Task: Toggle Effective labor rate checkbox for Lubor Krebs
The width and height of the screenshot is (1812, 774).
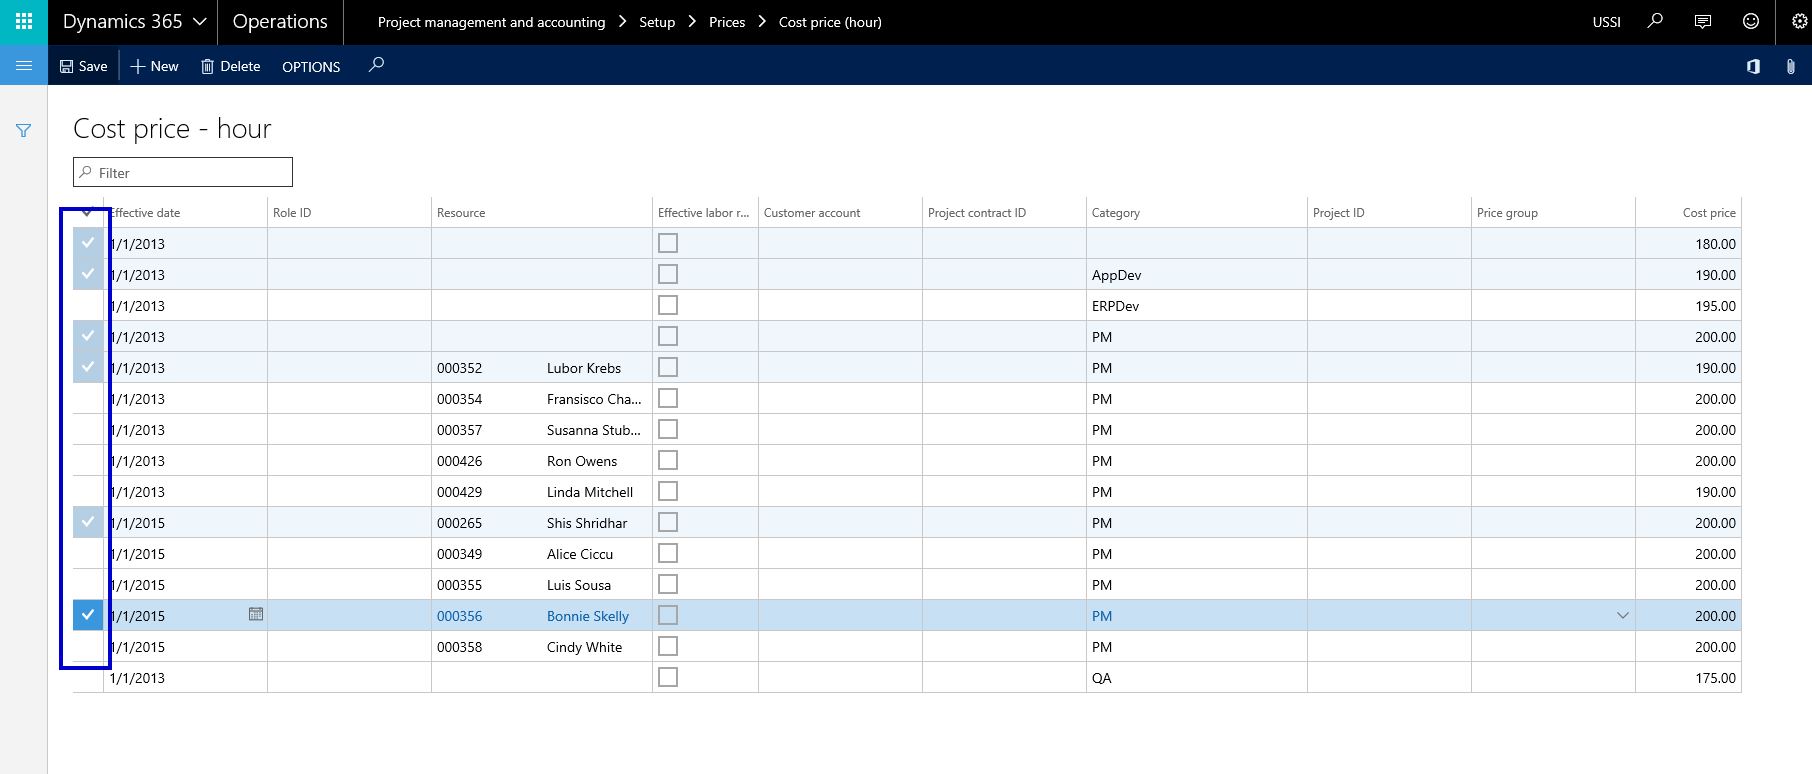Action: (x=668, y=367)
